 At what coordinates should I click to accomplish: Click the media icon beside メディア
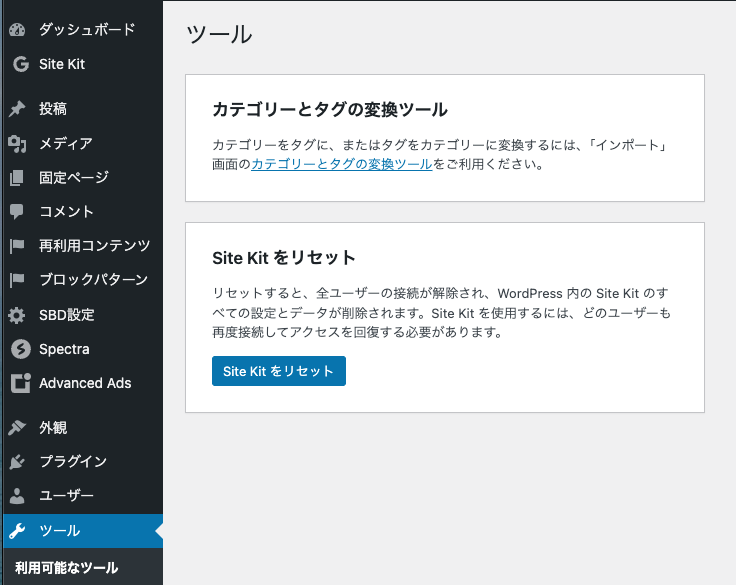coord(17,144)
